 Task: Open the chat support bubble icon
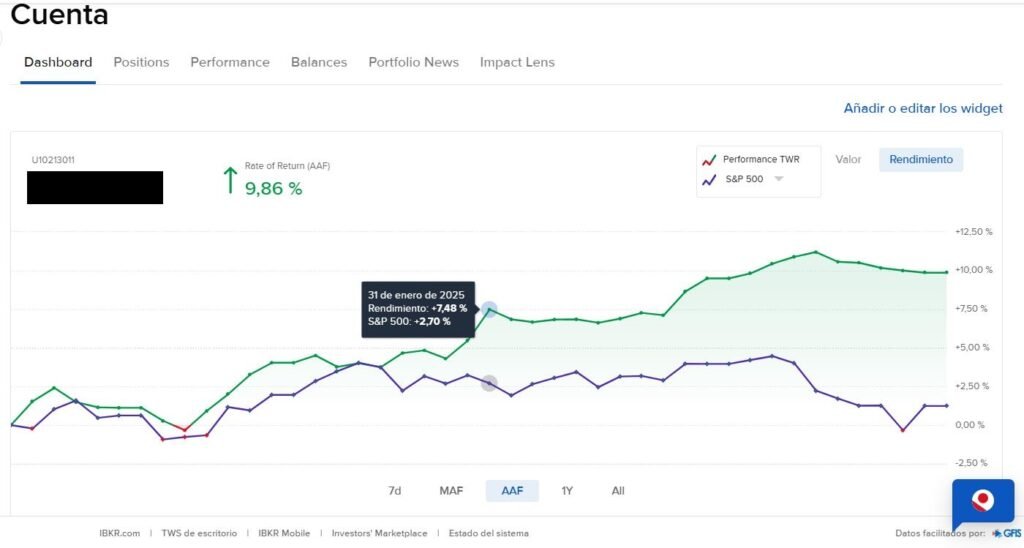pyautogui.click(x=982, y=503)
